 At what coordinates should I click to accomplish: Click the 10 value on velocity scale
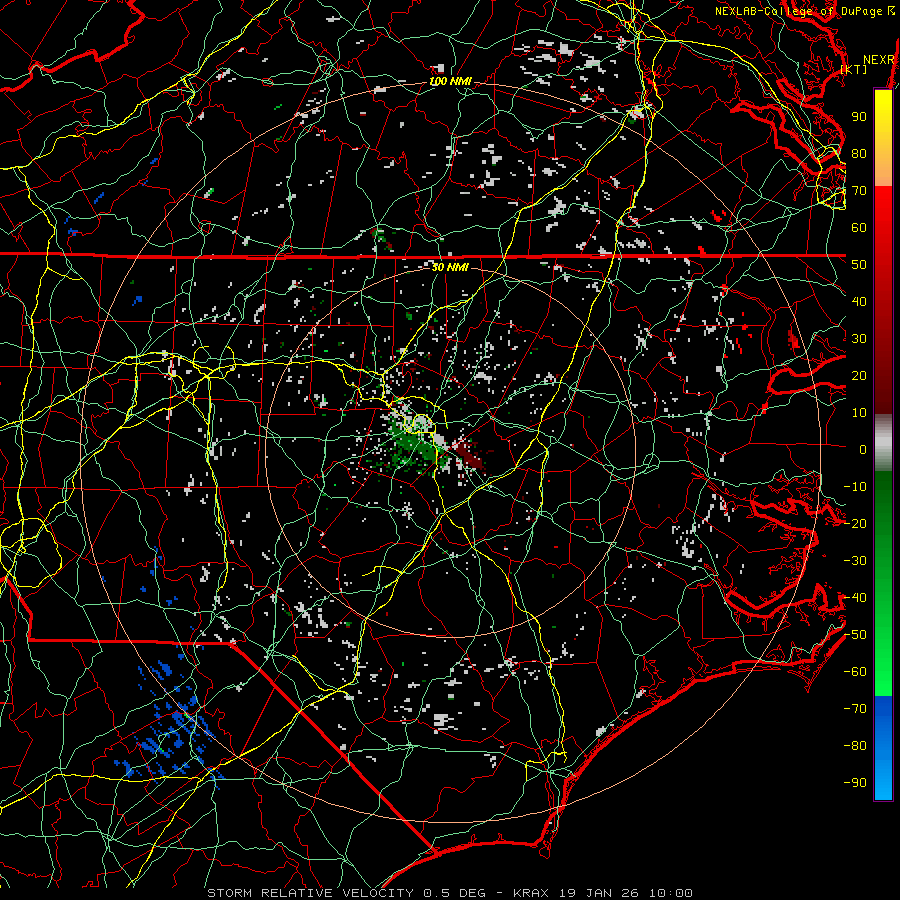(859, 413)
